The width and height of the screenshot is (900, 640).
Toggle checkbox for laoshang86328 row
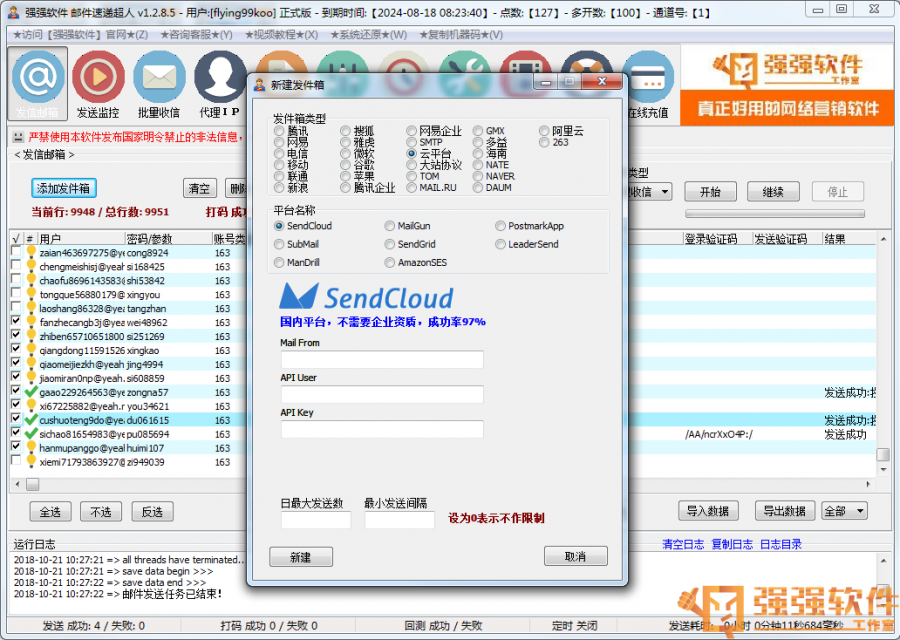[x=16, y=307]
